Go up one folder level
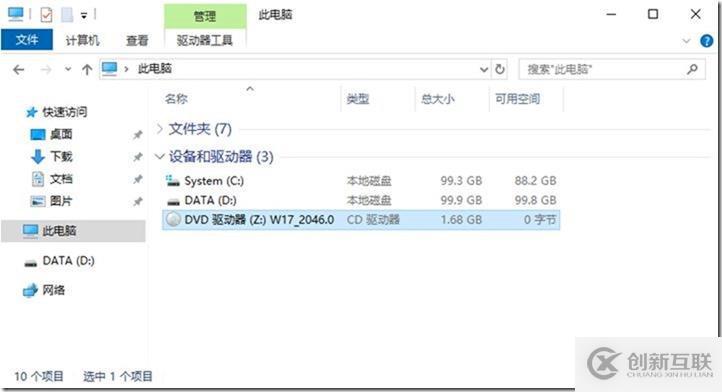The width and height of the screenshot is (722, 392). coord(87,70)
